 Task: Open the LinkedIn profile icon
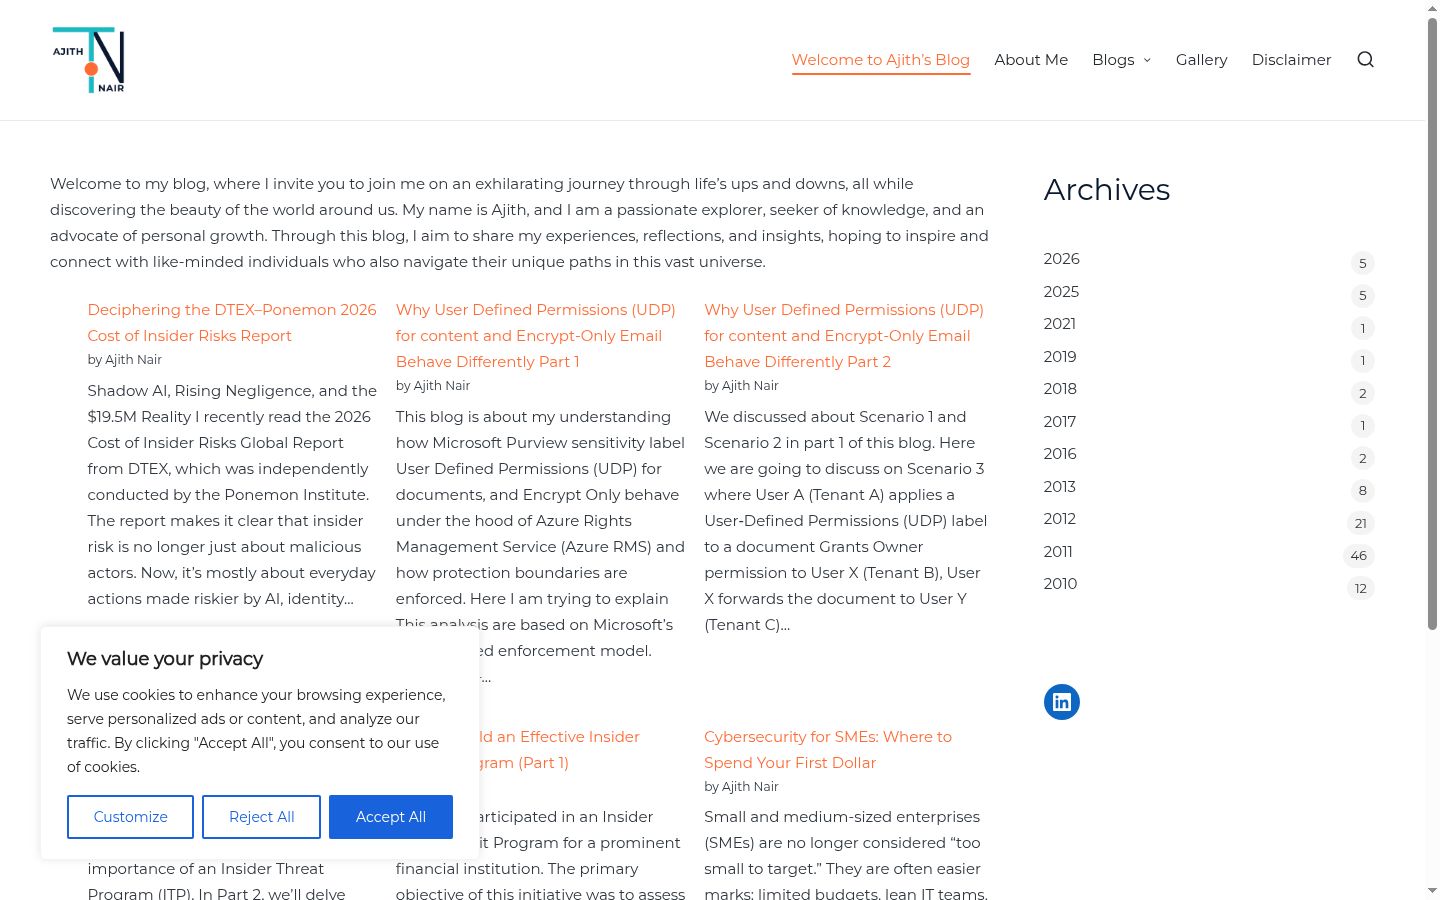coord(1062,702)
